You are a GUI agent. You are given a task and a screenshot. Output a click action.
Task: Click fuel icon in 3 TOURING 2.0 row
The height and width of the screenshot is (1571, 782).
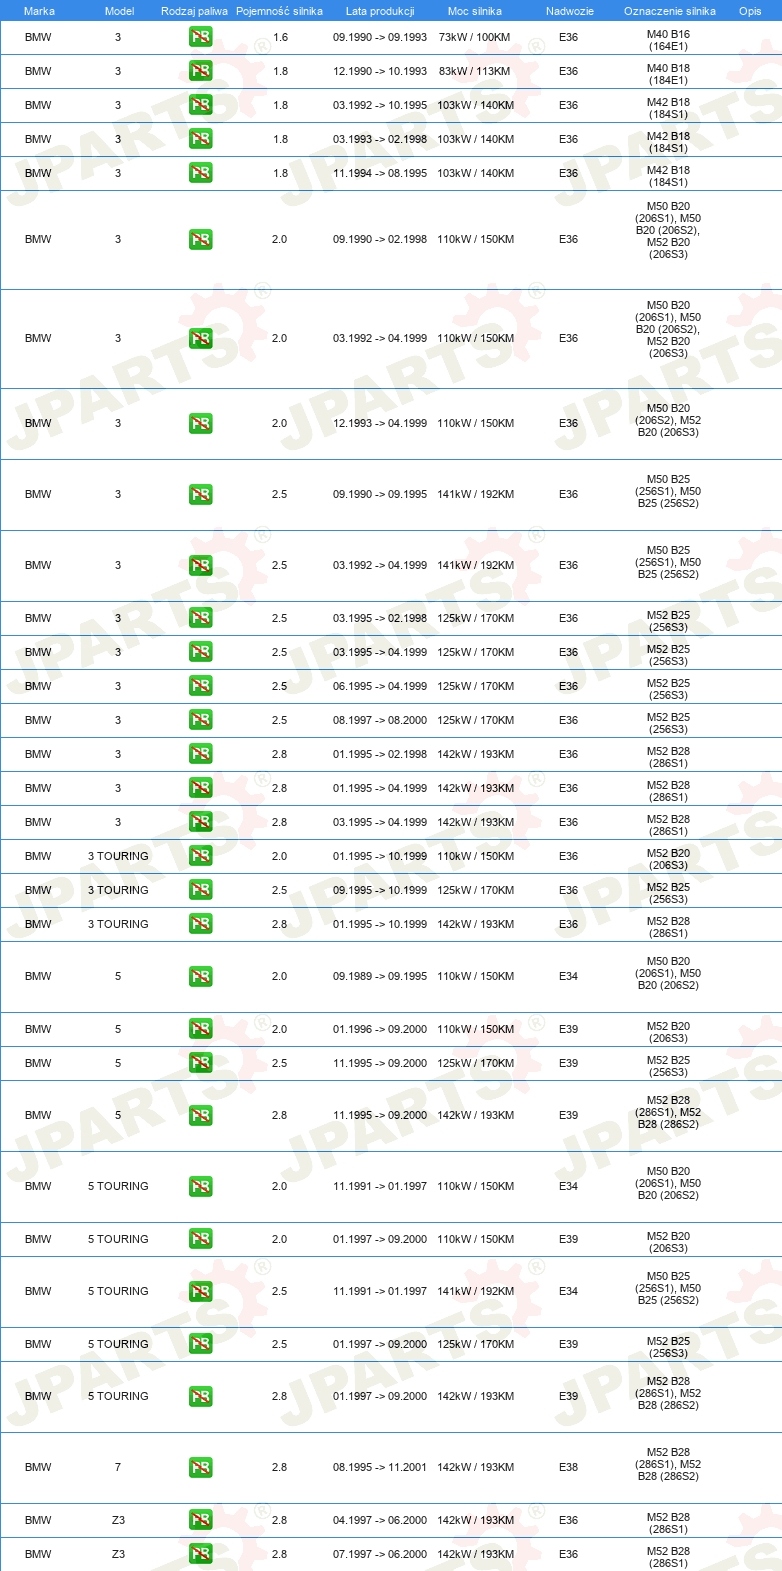pyautogui.click(x=201, y=856)
